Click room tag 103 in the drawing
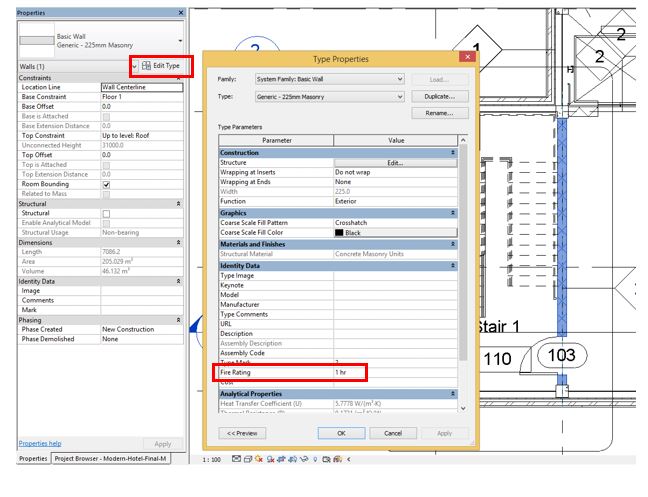648x497 pixels. pos(562,355)
